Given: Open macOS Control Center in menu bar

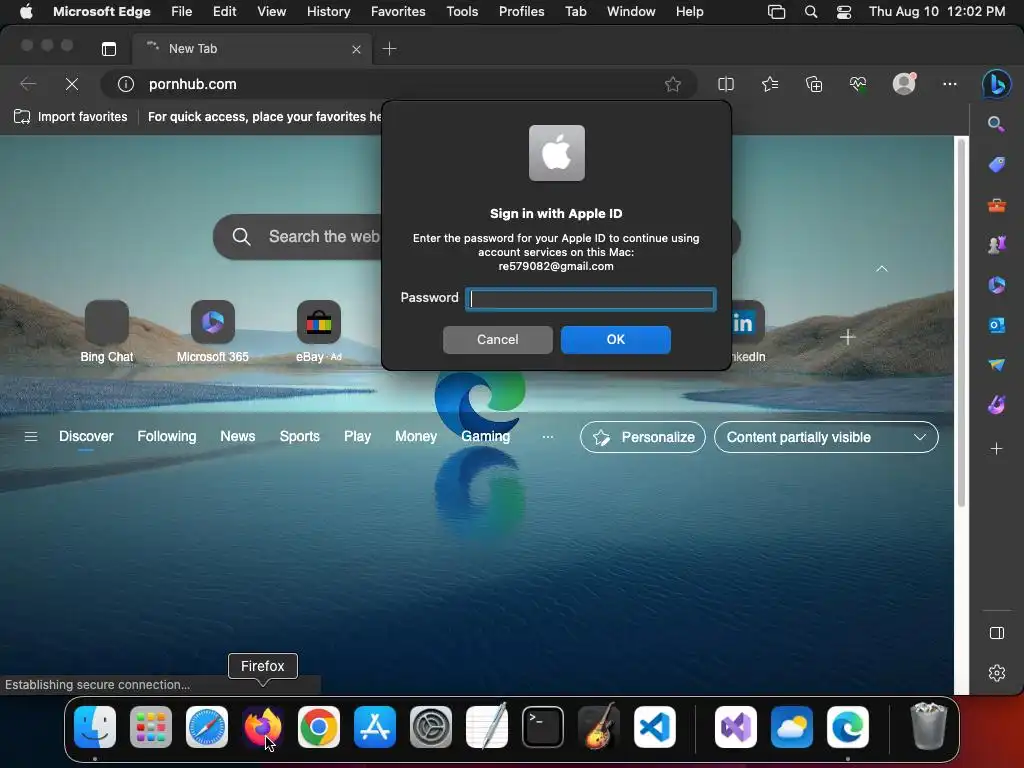Looking at the screenshot, I should [844, 12].
